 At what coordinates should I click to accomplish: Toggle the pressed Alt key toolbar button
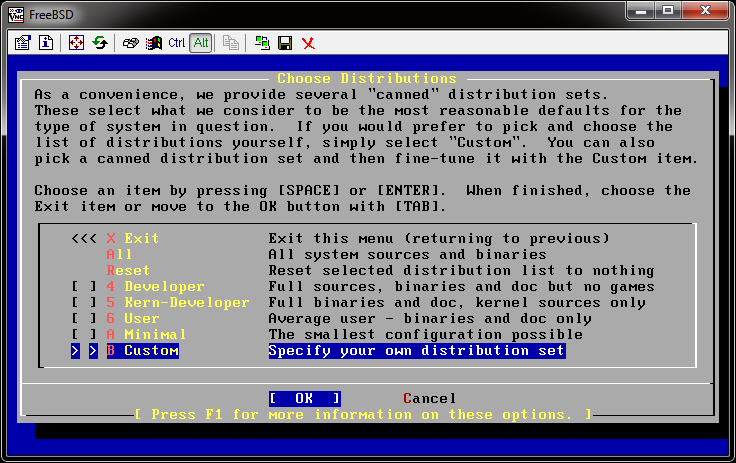click(x=201, y=43)
